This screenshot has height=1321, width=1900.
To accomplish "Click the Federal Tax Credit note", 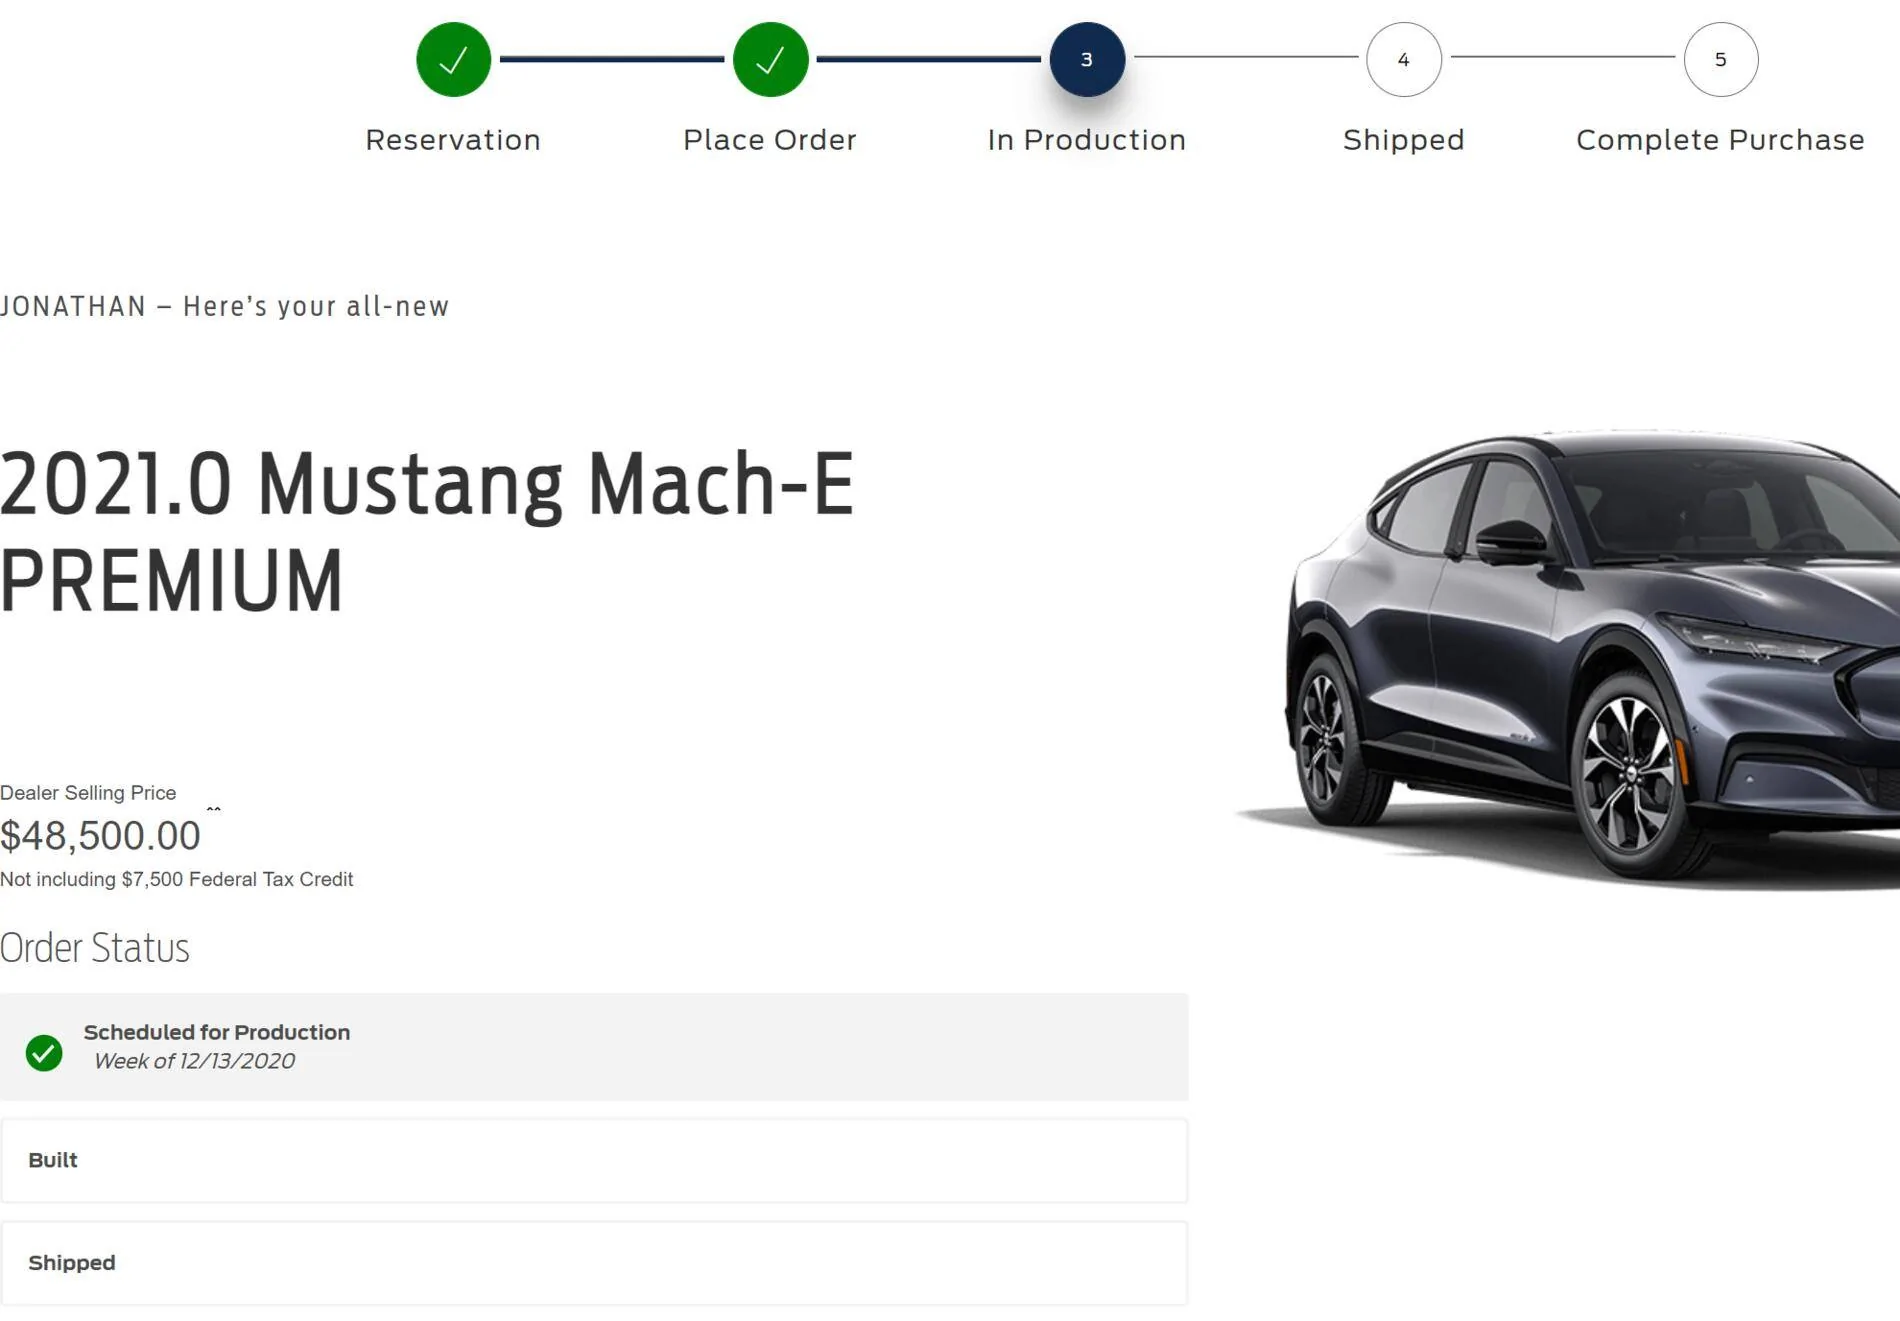I will 176,880.
